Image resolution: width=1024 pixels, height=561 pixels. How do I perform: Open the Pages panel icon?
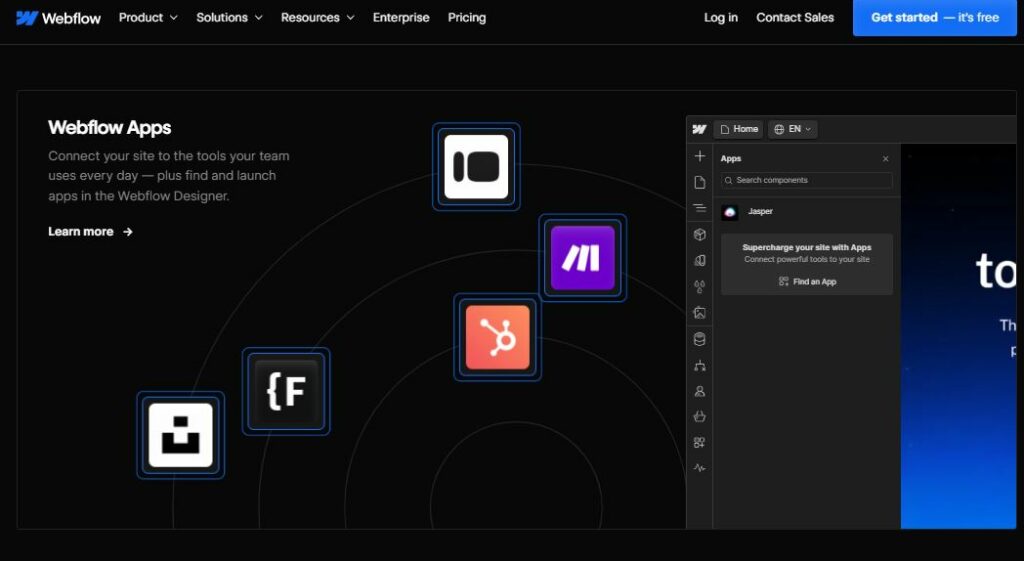click(x=699, y=182)
